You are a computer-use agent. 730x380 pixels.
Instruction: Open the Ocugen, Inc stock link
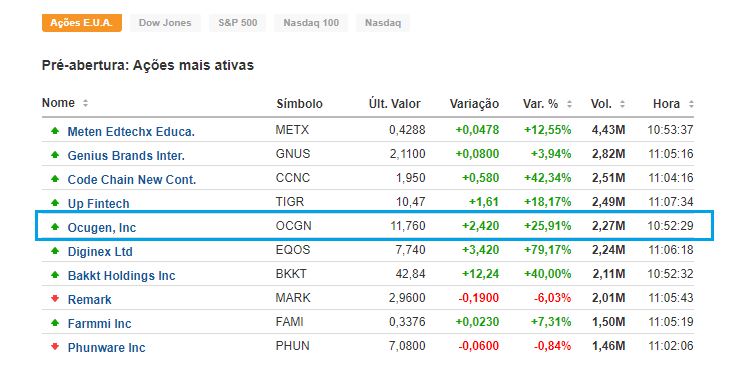[101, 228]
